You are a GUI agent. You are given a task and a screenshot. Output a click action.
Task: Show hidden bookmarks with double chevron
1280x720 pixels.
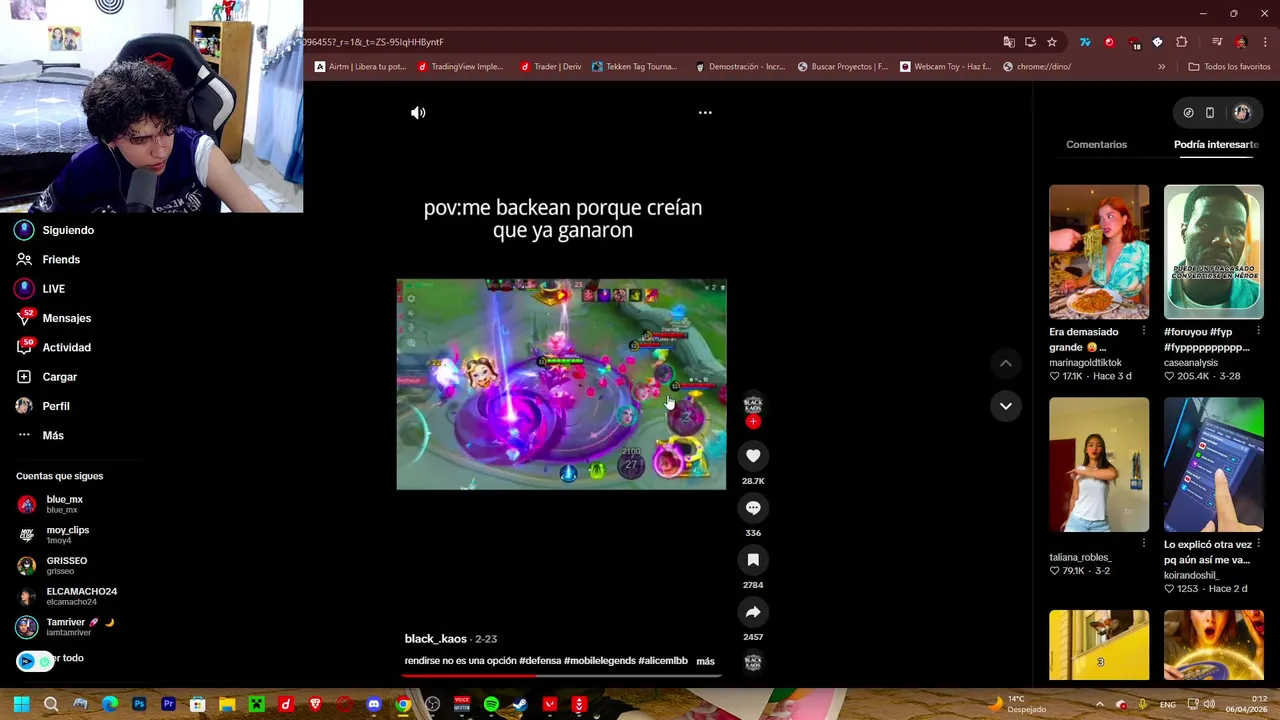pyautogui.click(x=1161, y=67)
